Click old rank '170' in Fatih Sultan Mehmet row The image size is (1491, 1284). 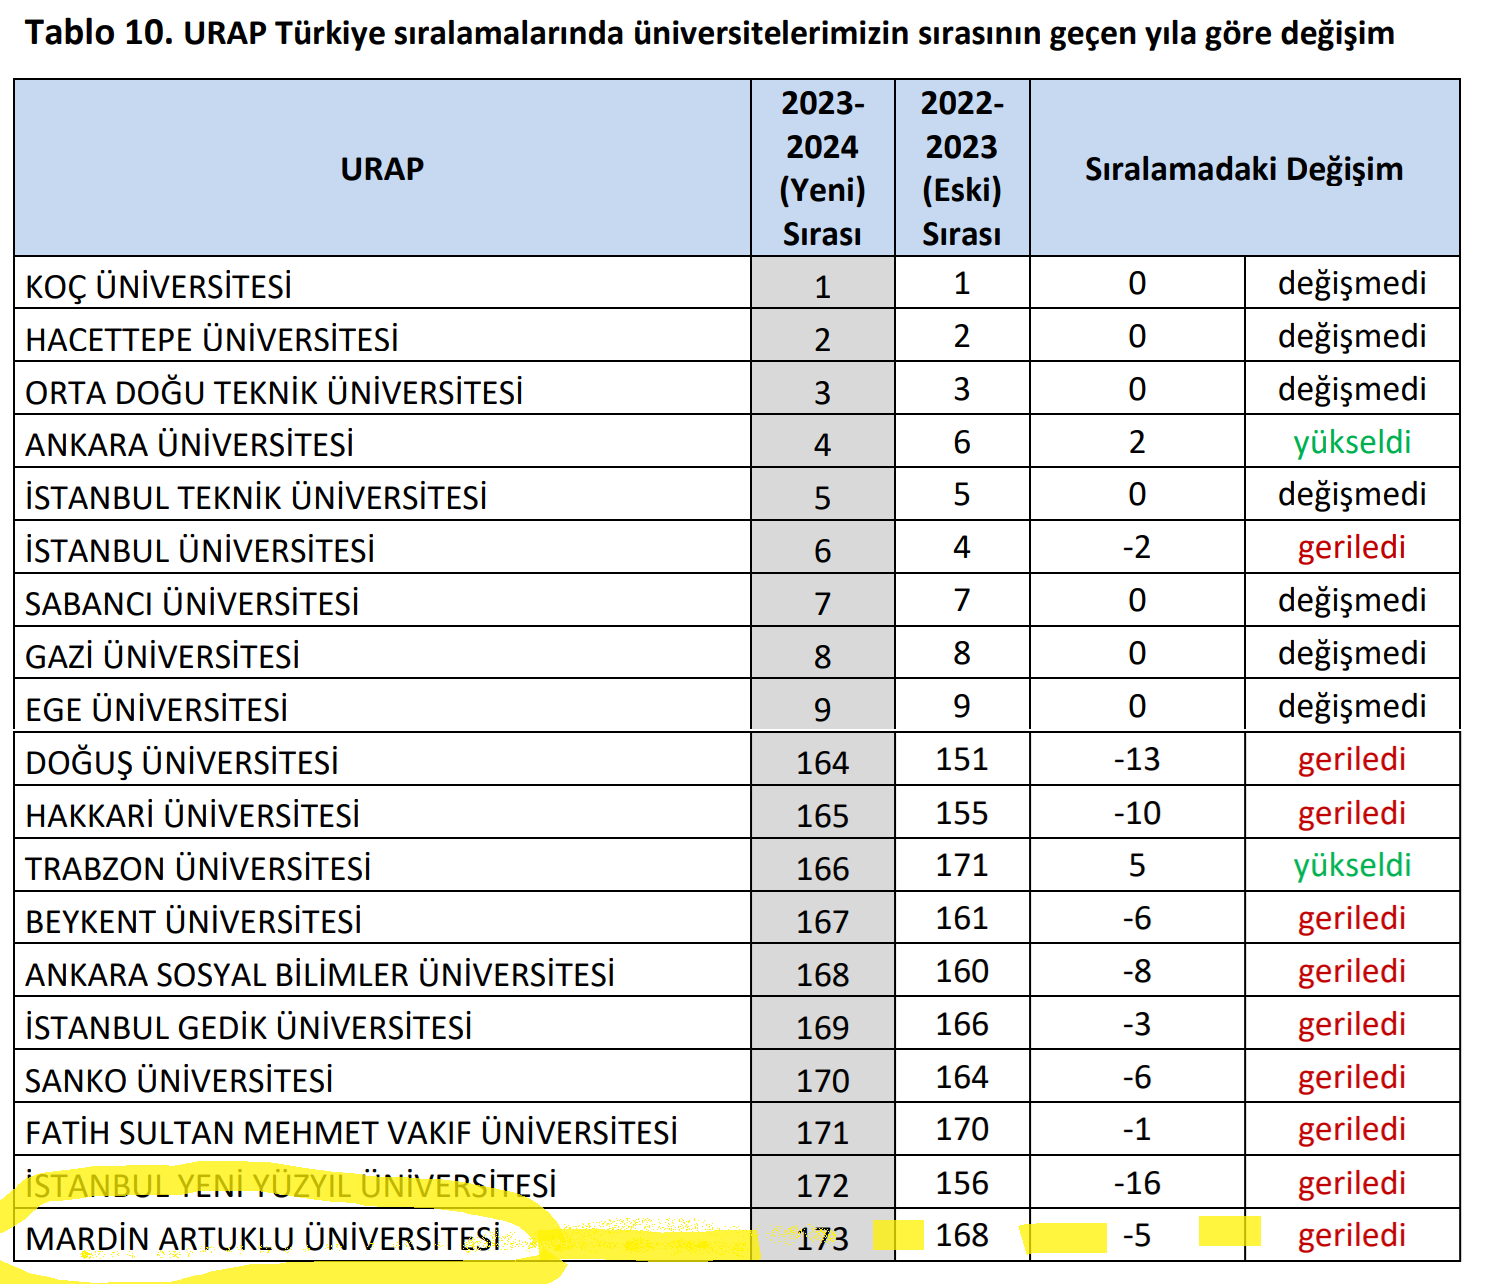962,1129
